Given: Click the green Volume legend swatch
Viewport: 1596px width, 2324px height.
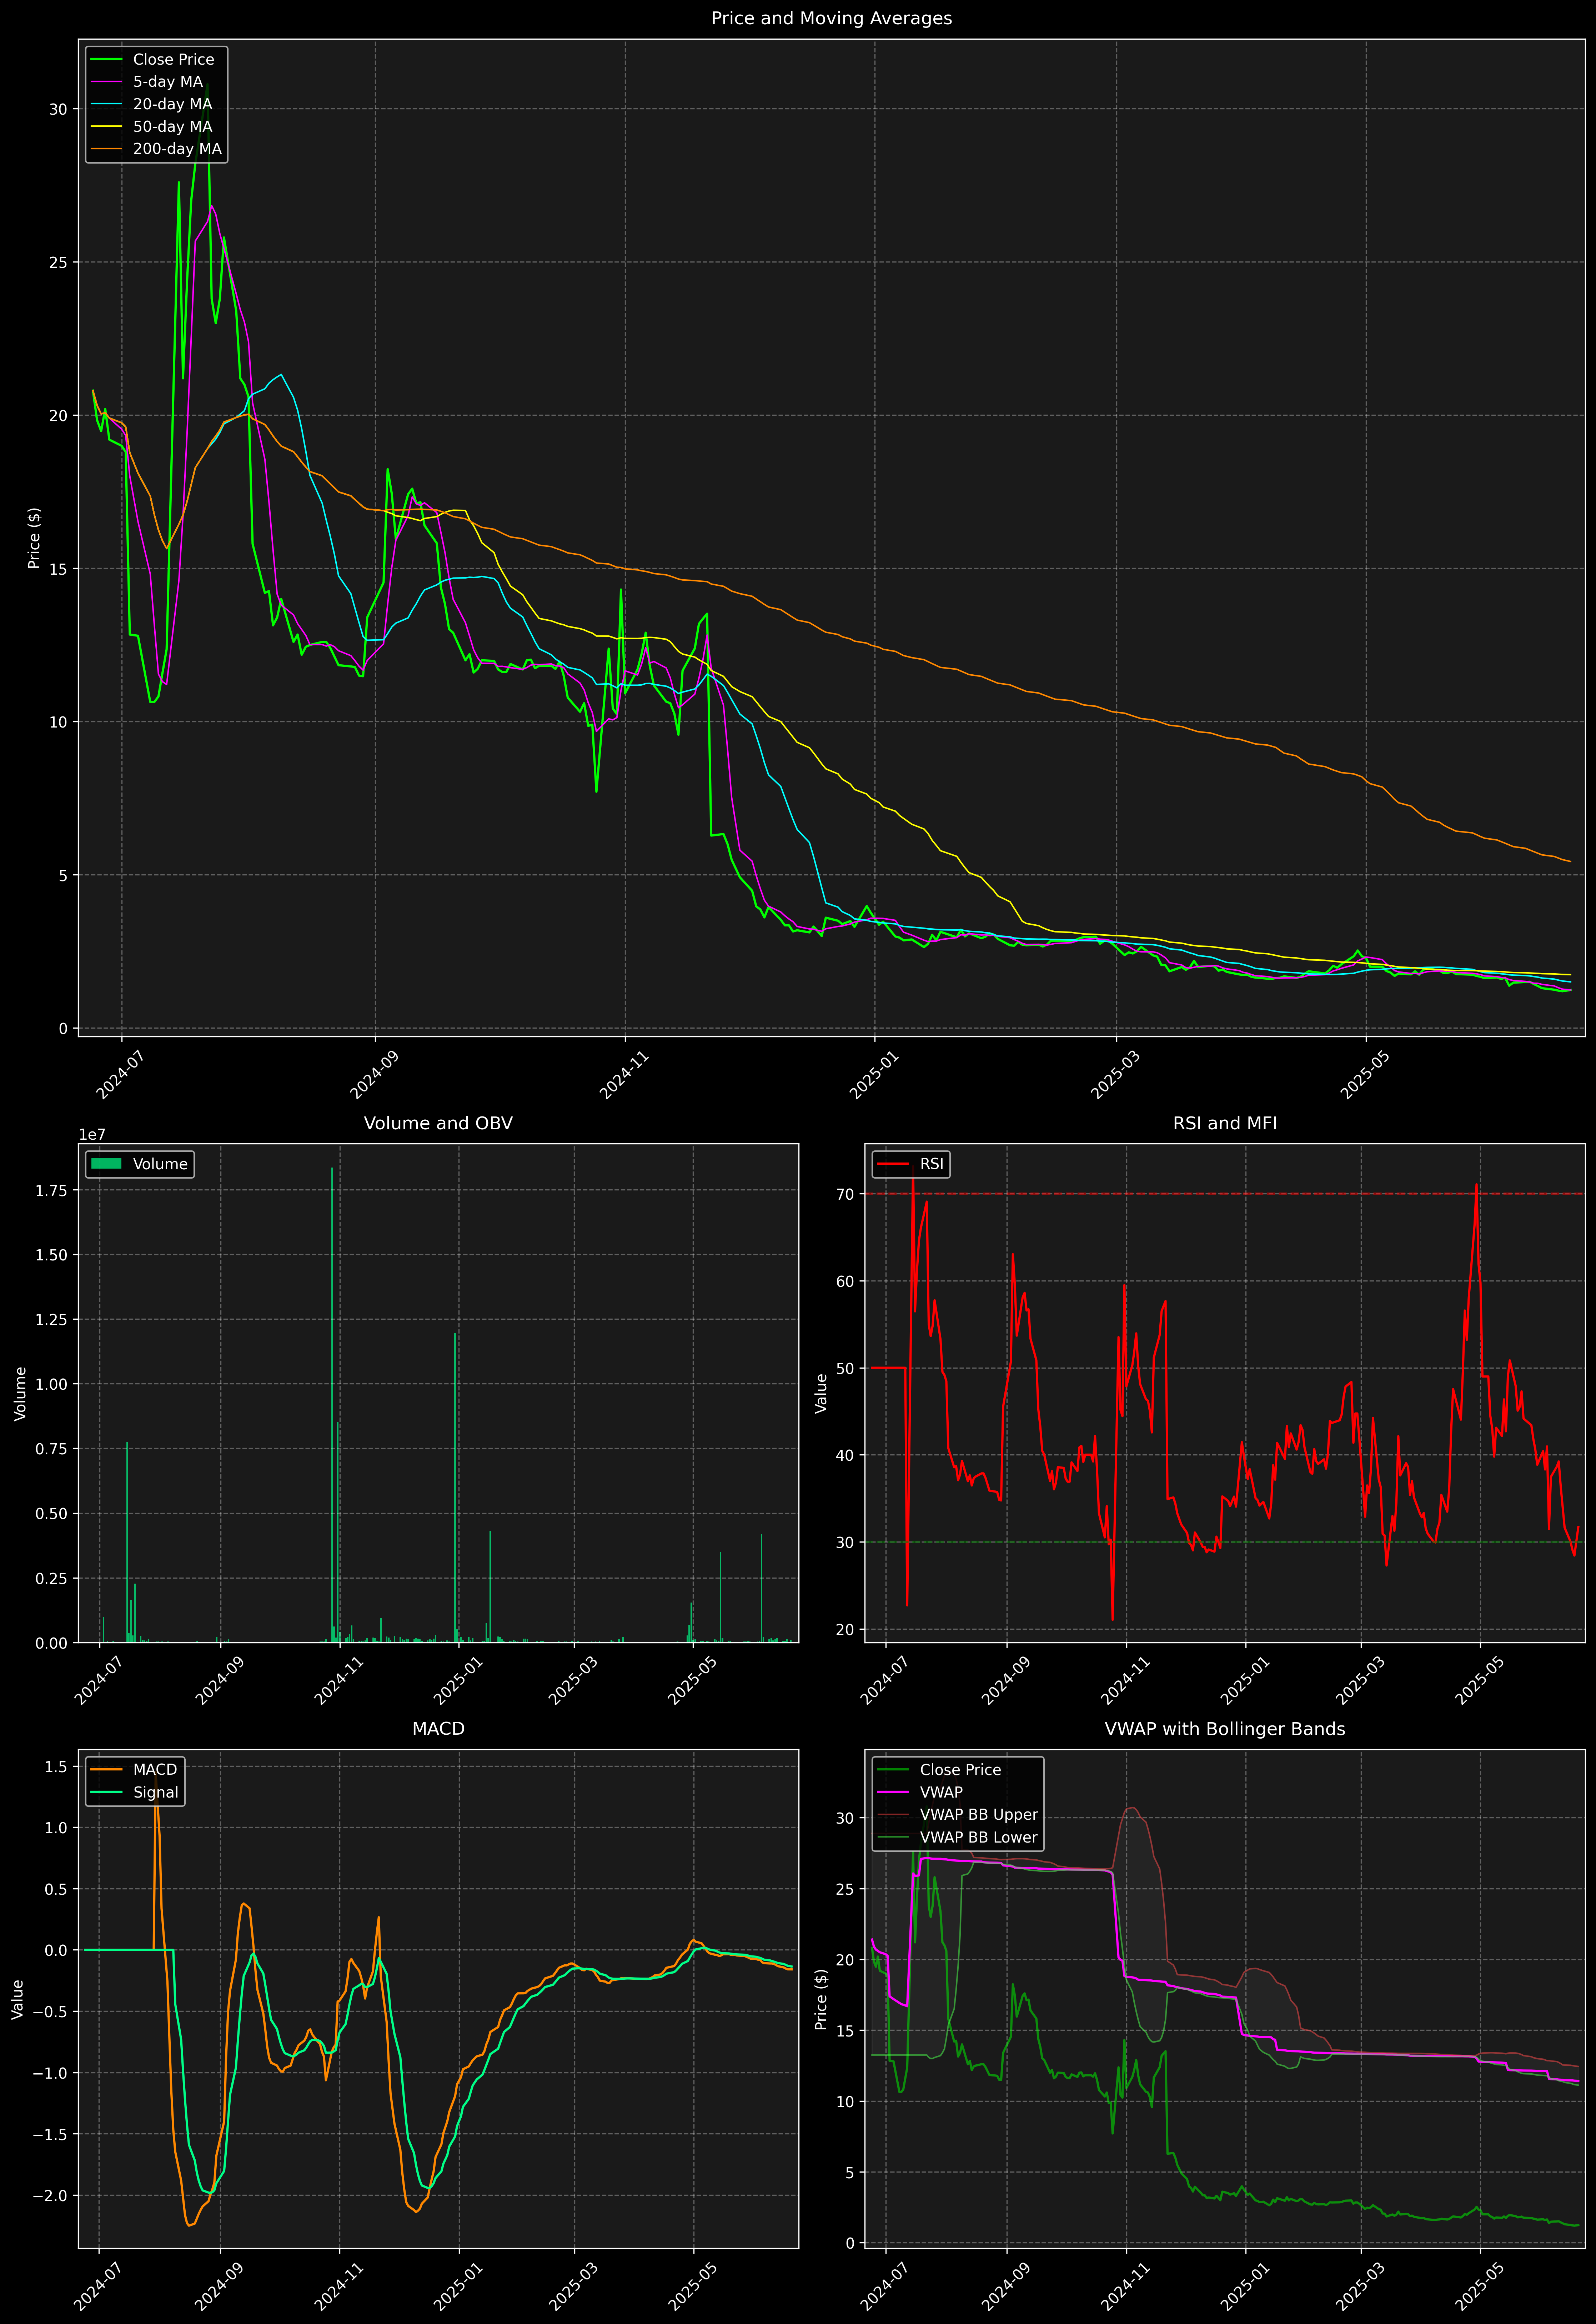Looking at the screenshot, I should pyautogui.click(x=106, y=1164).
